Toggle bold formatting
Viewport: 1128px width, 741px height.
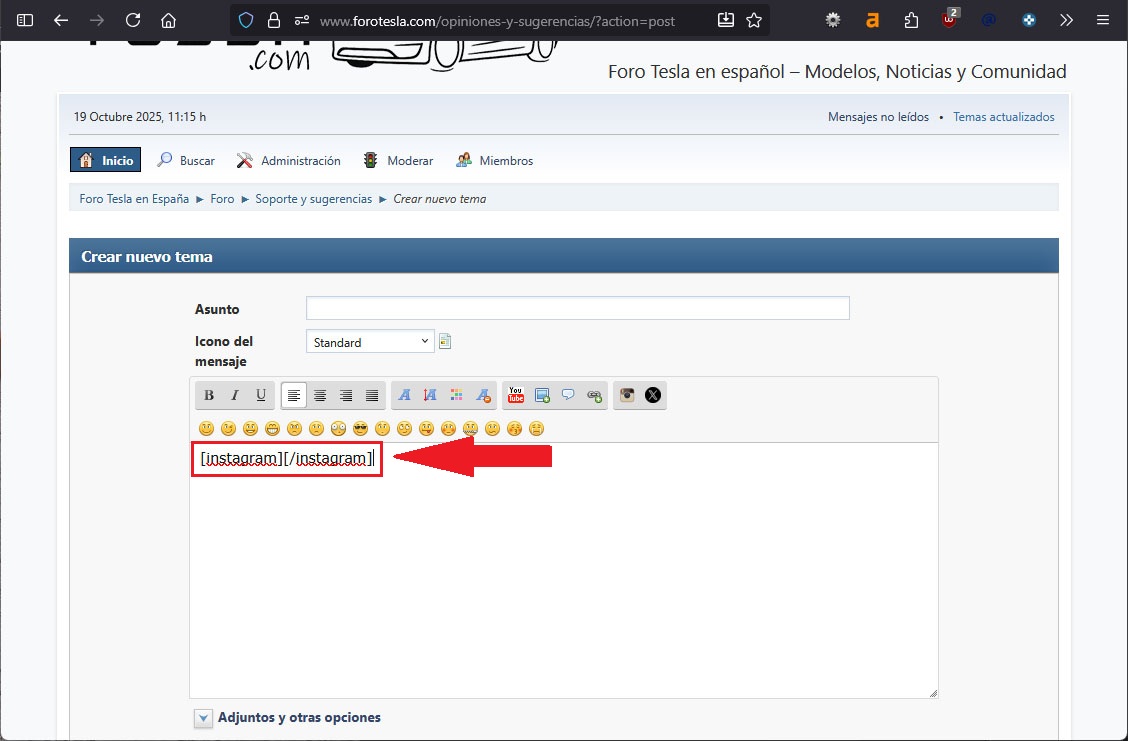(209, 395)
